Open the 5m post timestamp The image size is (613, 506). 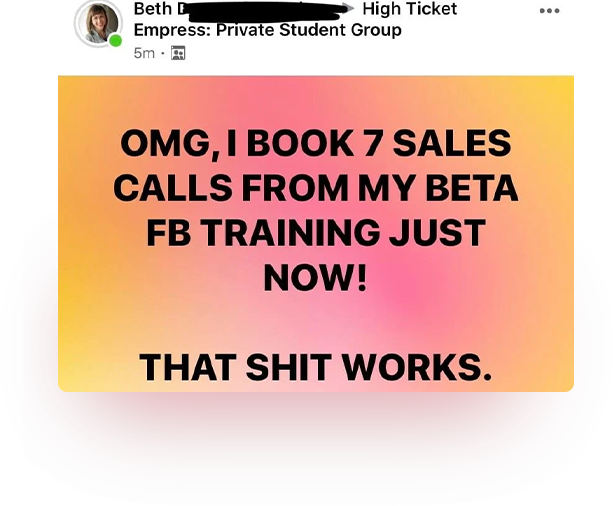(144, 53)
